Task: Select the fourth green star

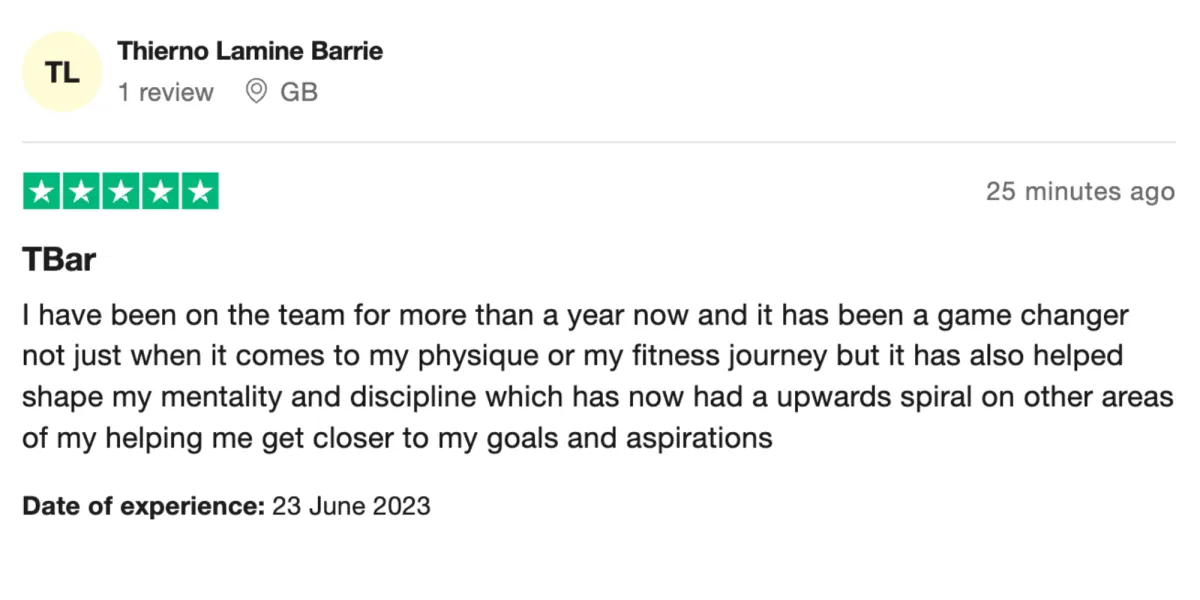Action: tap(160, 191)
